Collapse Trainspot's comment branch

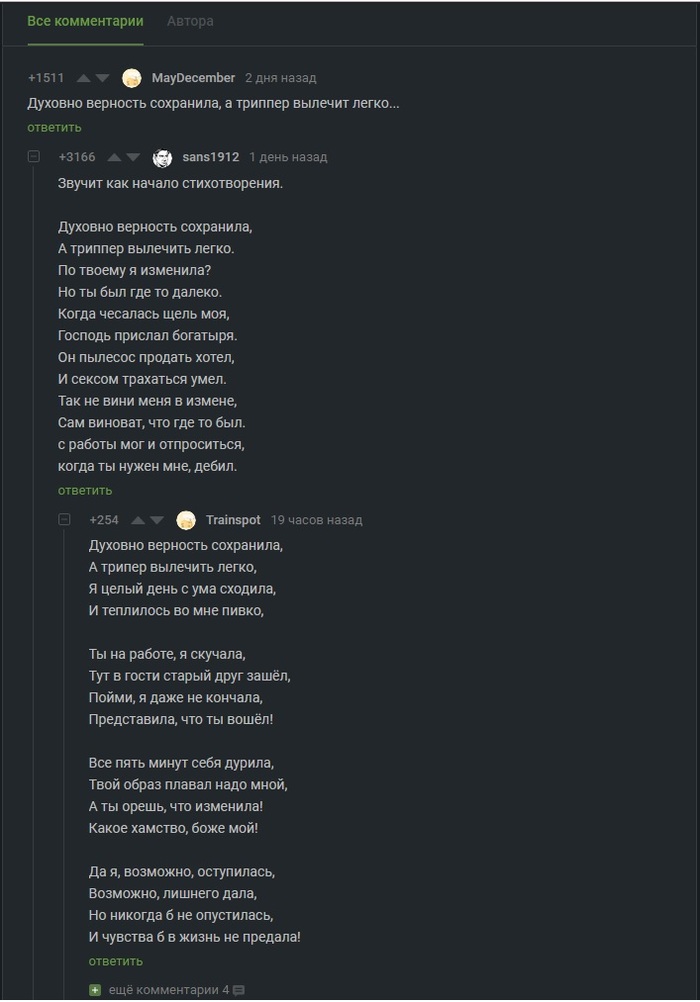[x=65, y=520]
